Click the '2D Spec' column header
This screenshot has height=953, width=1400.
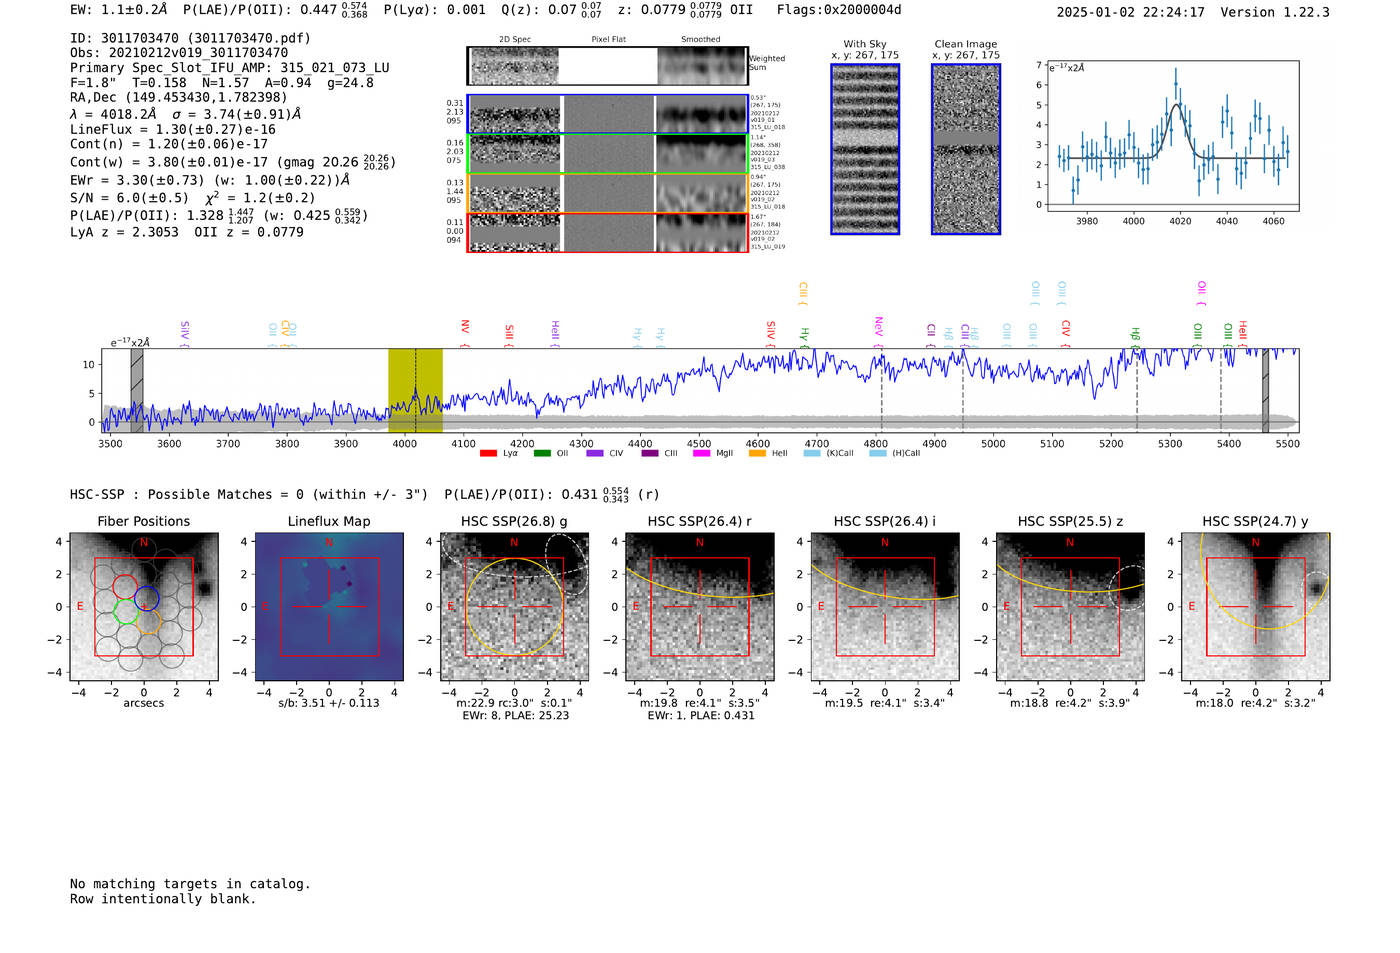[x=515, y=40]
